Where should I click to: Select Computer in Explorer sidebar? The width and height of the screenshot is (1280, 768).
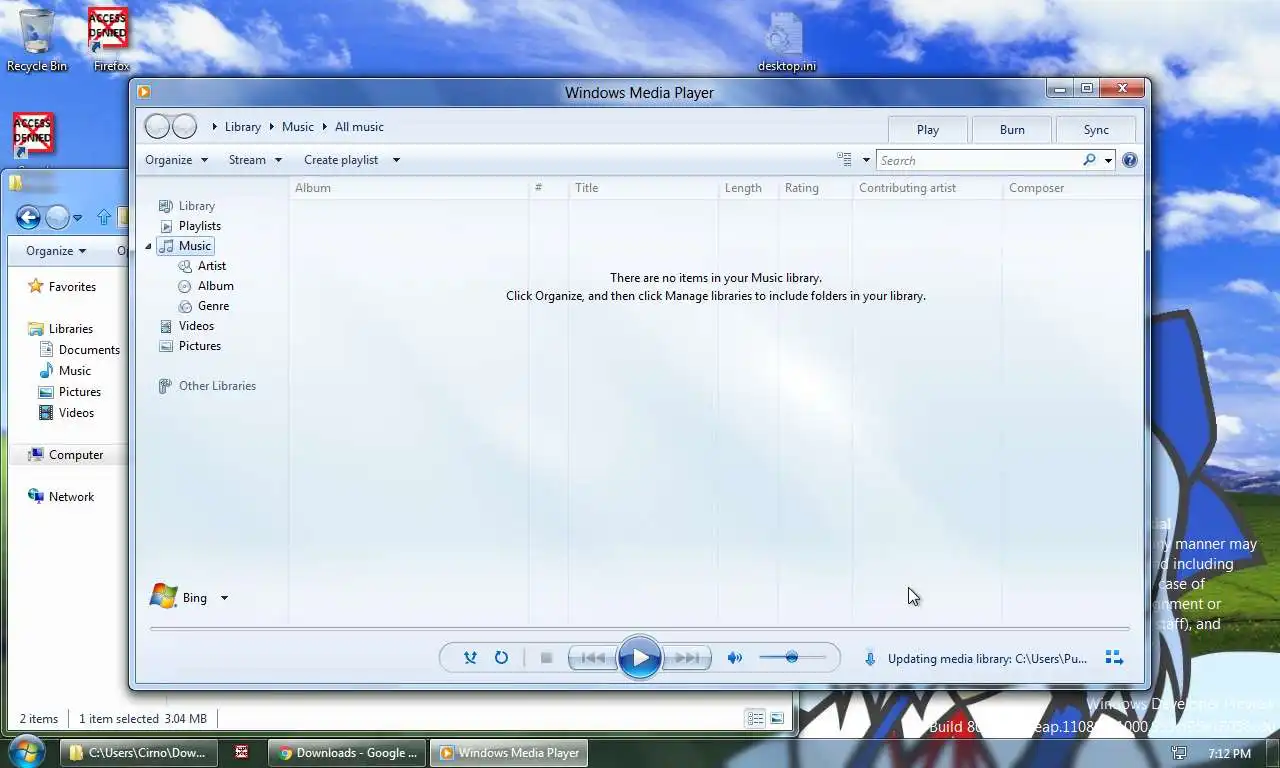coord(66,455)
